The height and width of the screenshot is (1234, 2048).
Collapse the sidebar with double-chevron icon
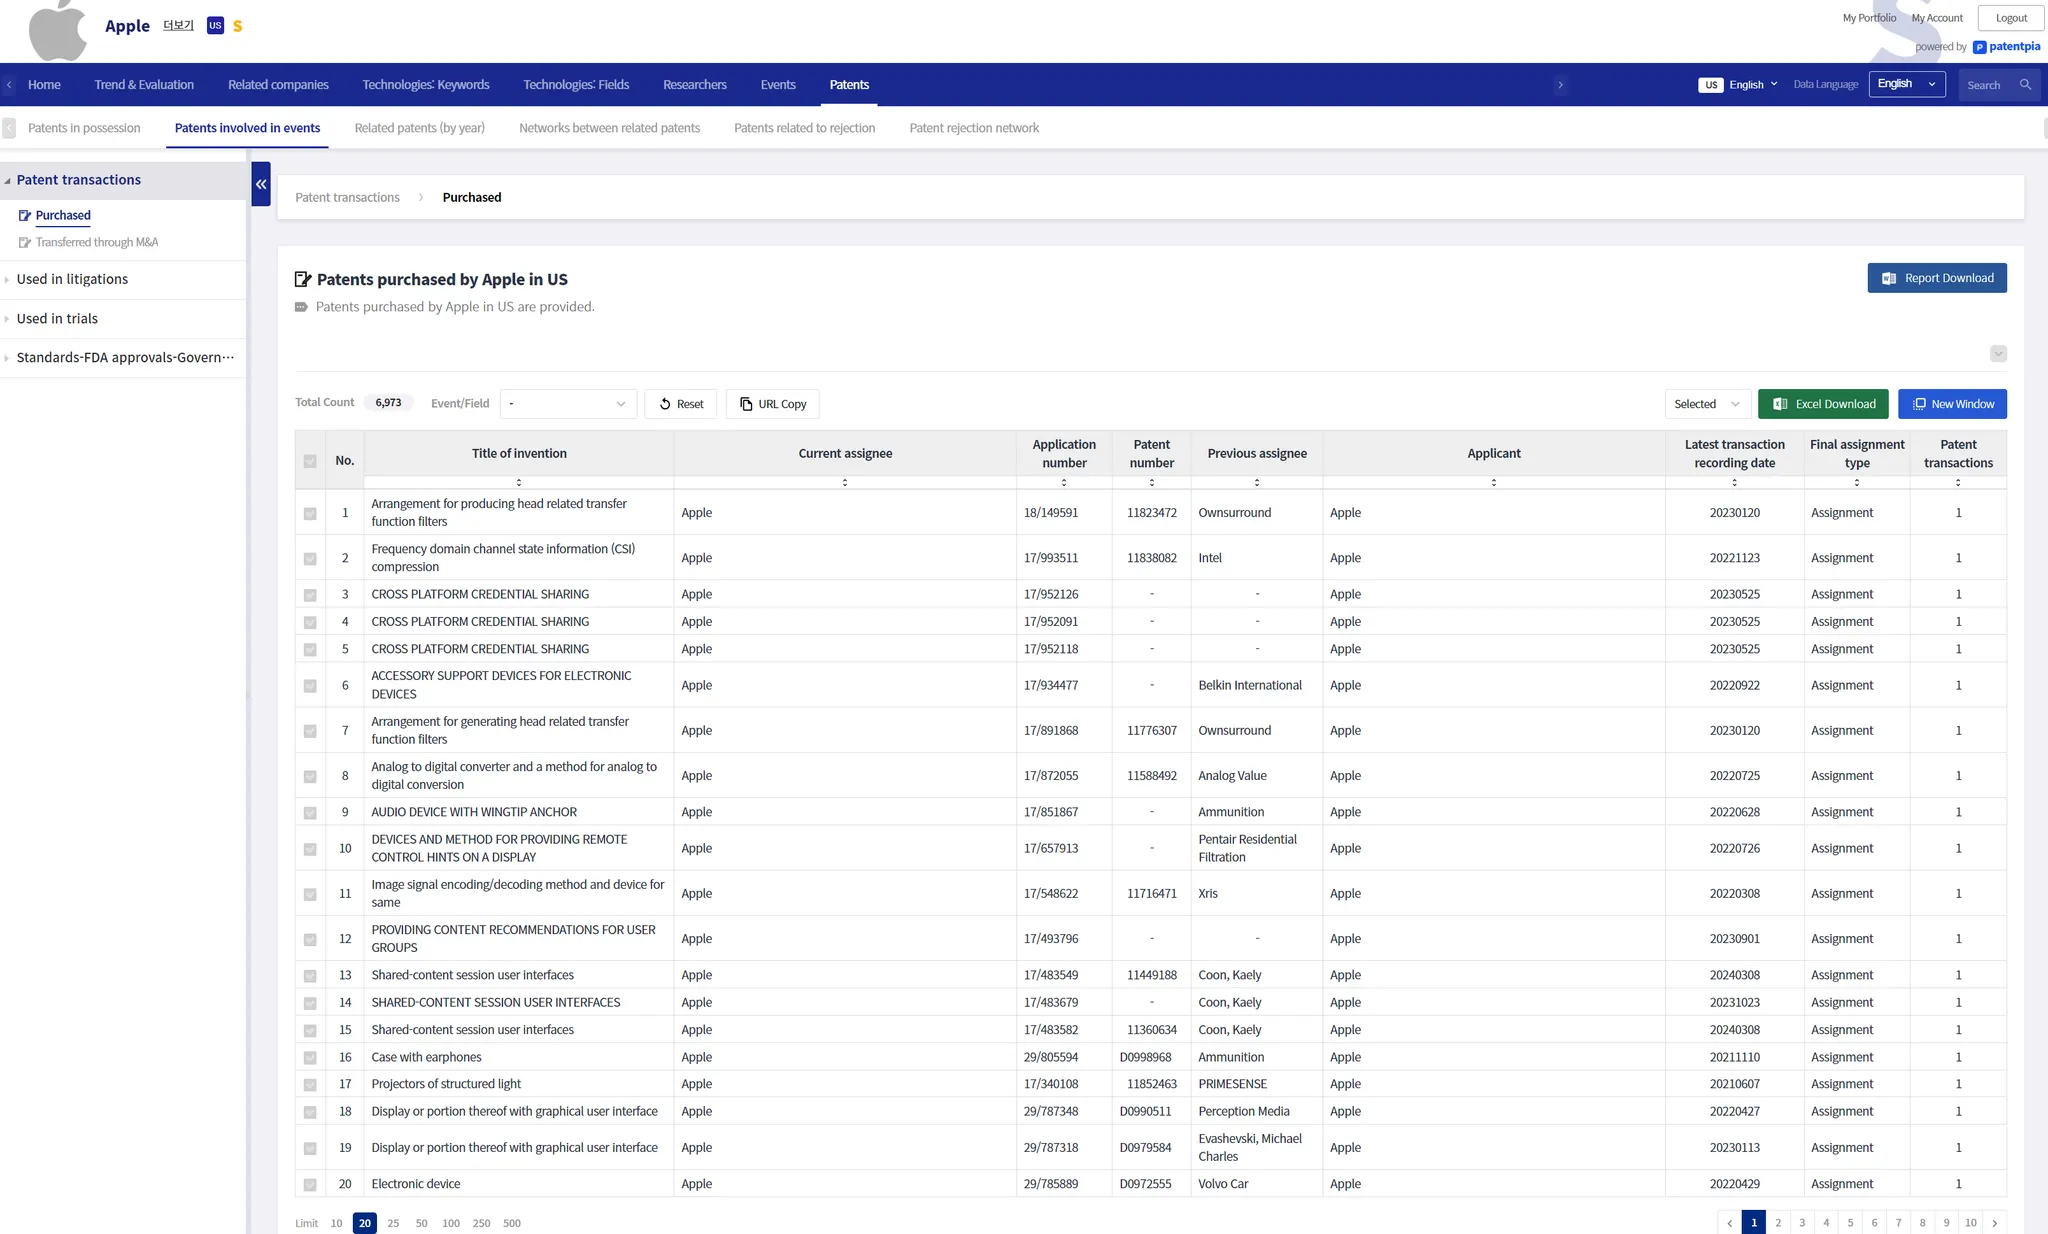point(261,184)
